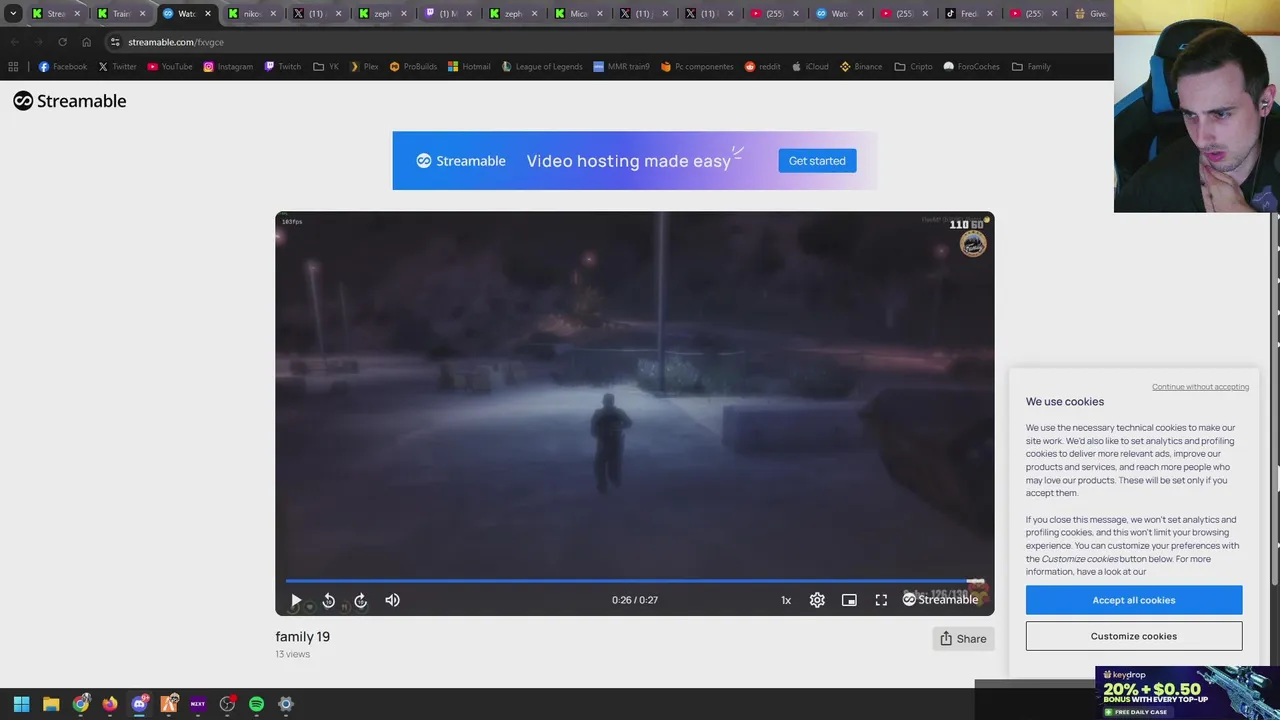This screenshot has width=1280, height=720.
Task: Click Continue without accepting link
Action: pyautogui.click(x=1200, y=387)
